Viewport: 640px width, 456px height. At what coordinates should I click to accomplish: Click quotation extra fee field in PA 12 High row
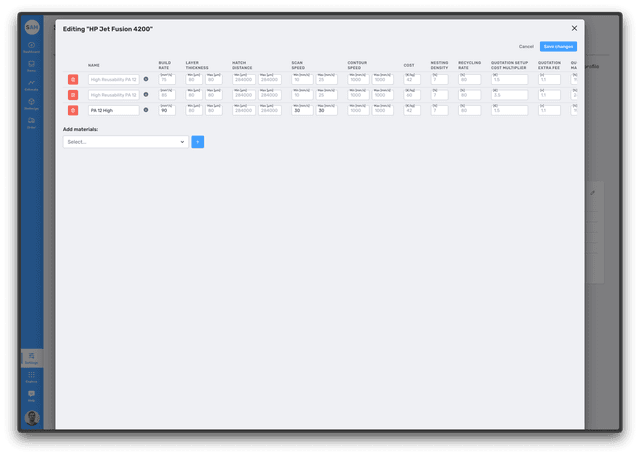click(x=549, y=110)
